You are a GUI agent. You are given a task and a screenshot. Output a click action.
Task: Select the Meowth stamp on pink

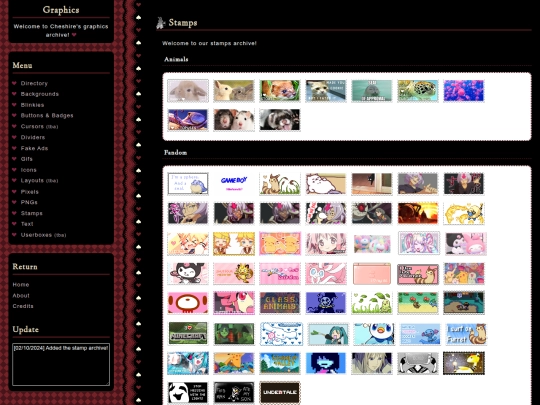[x=234, y=273]
